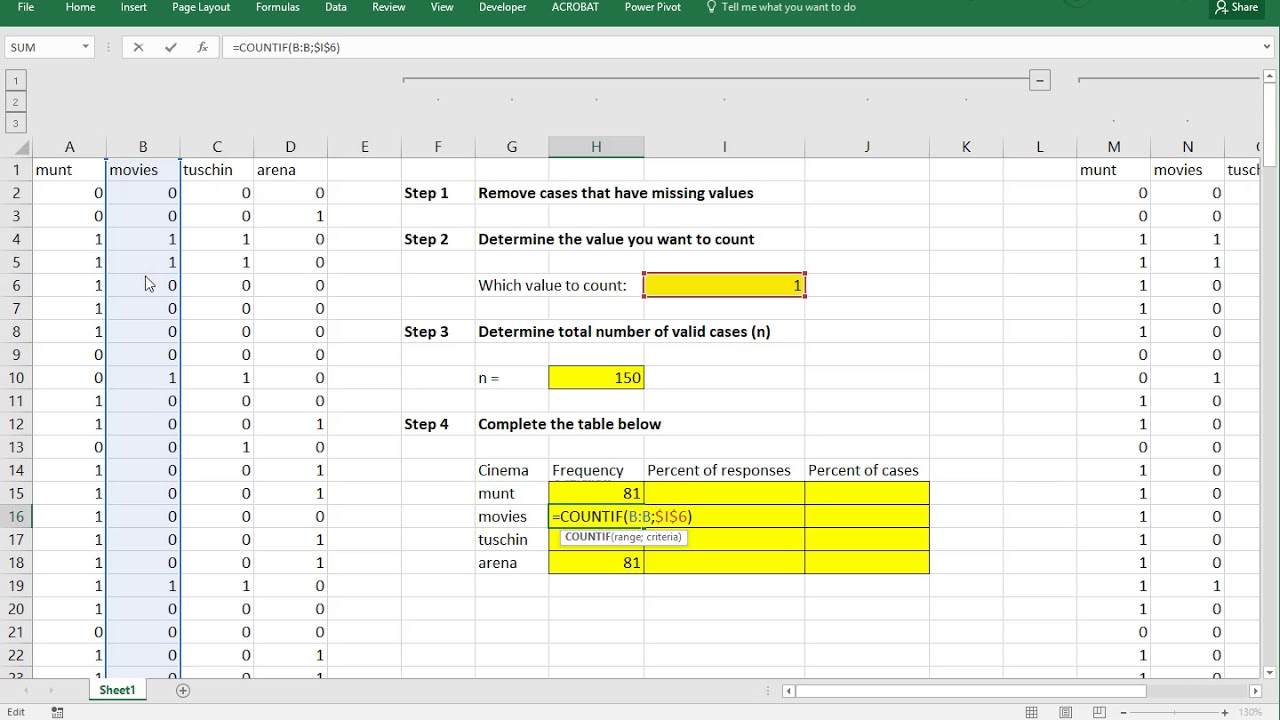Viewport: 1280px width, 720px height.
Task: Open the Review ribbon tab
Action: [x=388, y=7]
